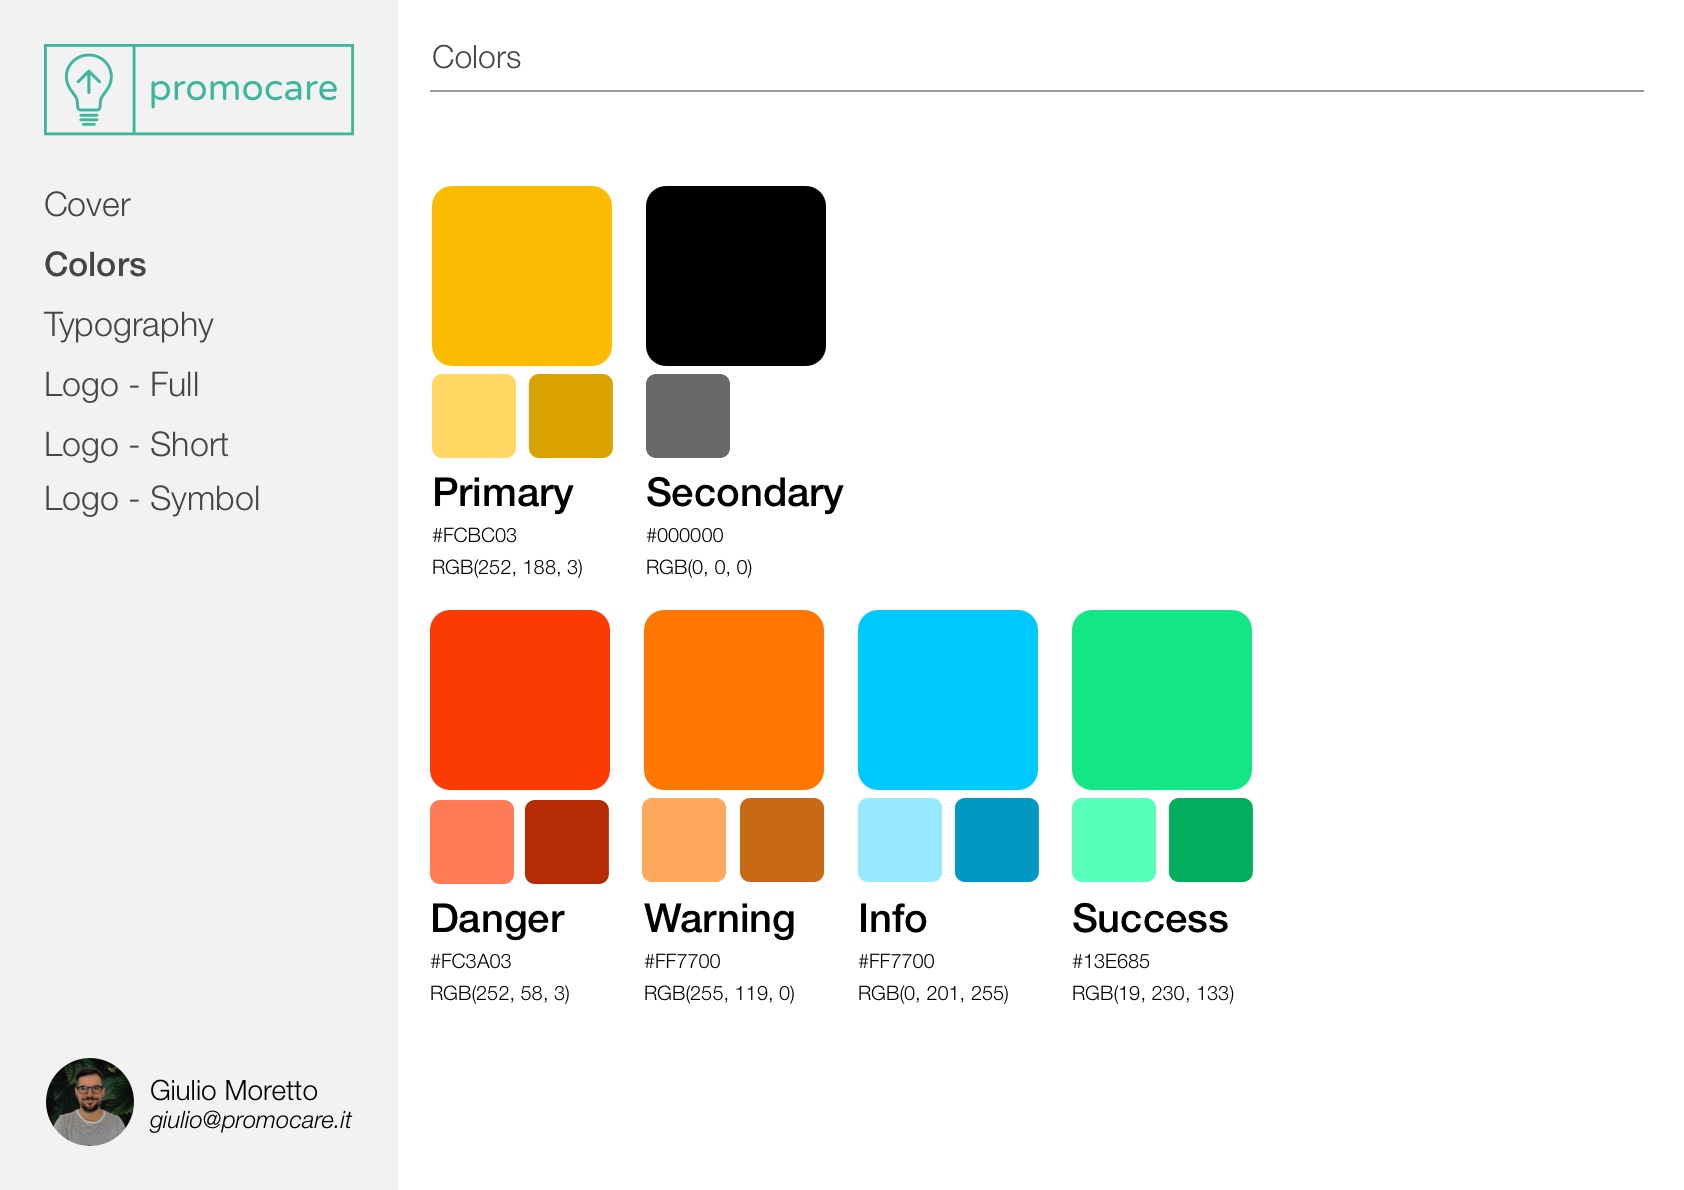Click the Success heading label
The width and height of the screenshot is (1684, 1190).
(x=1150, y=919)
